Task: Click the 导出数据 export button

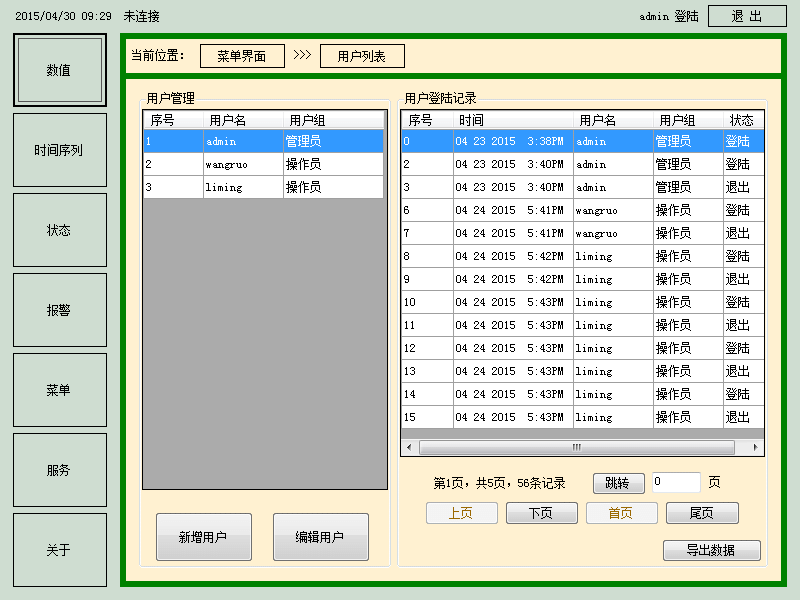Action: coord(711,550)
